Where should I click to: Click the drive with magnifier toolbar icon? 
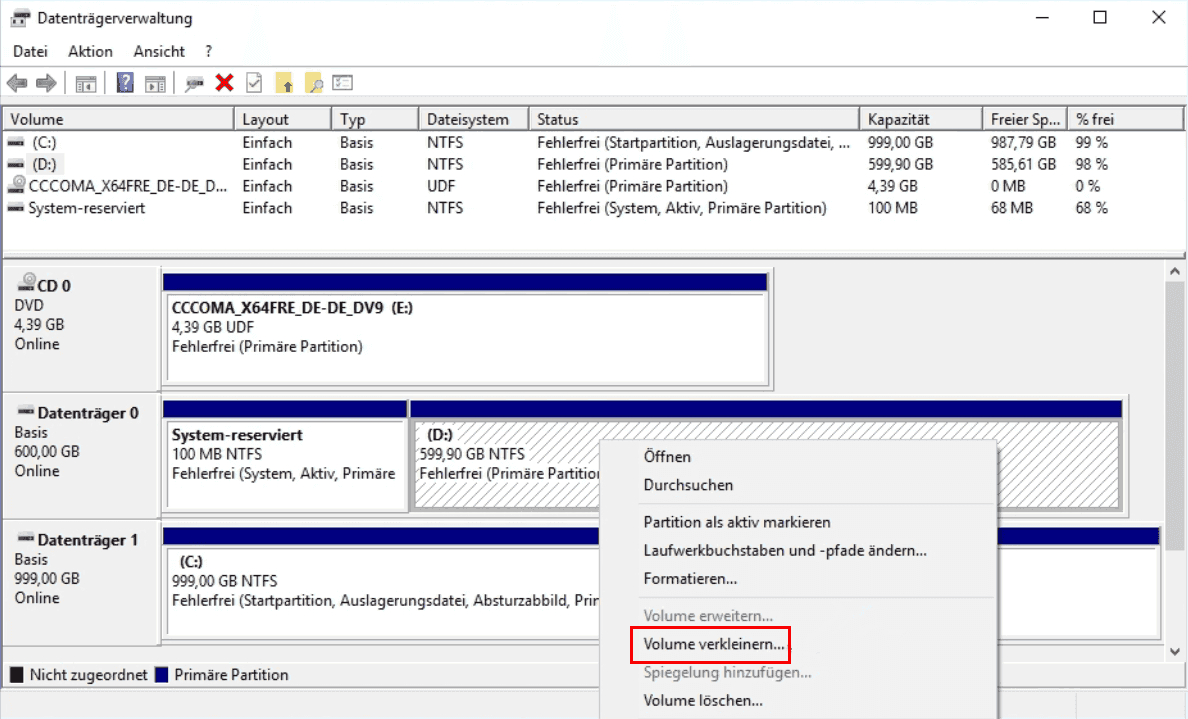[x=195, y=83]
